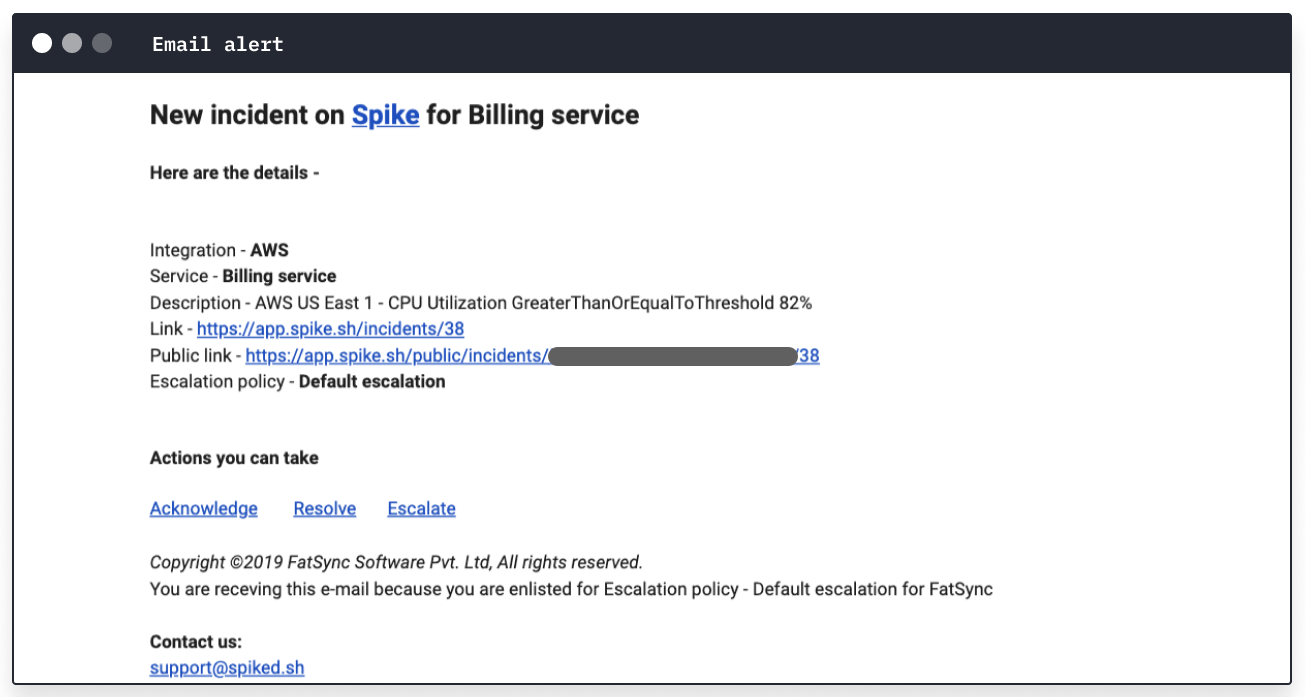The width and height of the screenshot is (1305, 697).
Task: Select 'Here are the details -' text
Action: pyautogui.click(x=234, y=173)
